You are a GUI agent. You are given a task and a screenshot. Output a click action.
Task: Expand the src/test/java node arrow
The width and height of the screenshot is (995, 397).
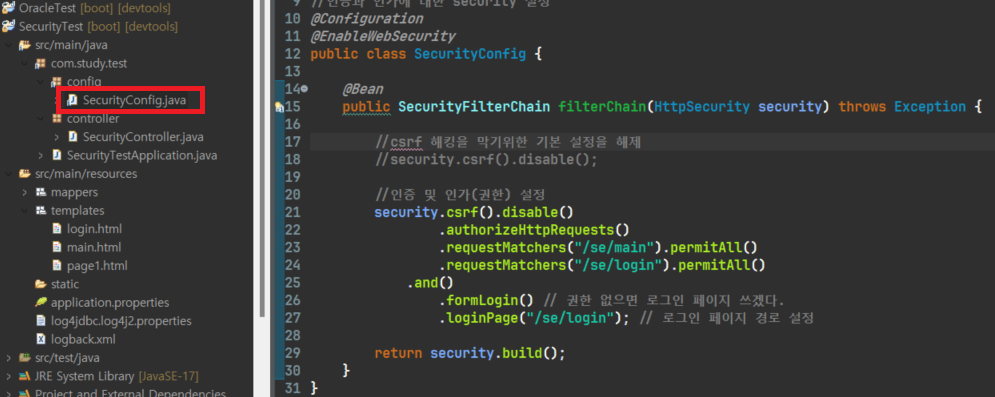8,358
